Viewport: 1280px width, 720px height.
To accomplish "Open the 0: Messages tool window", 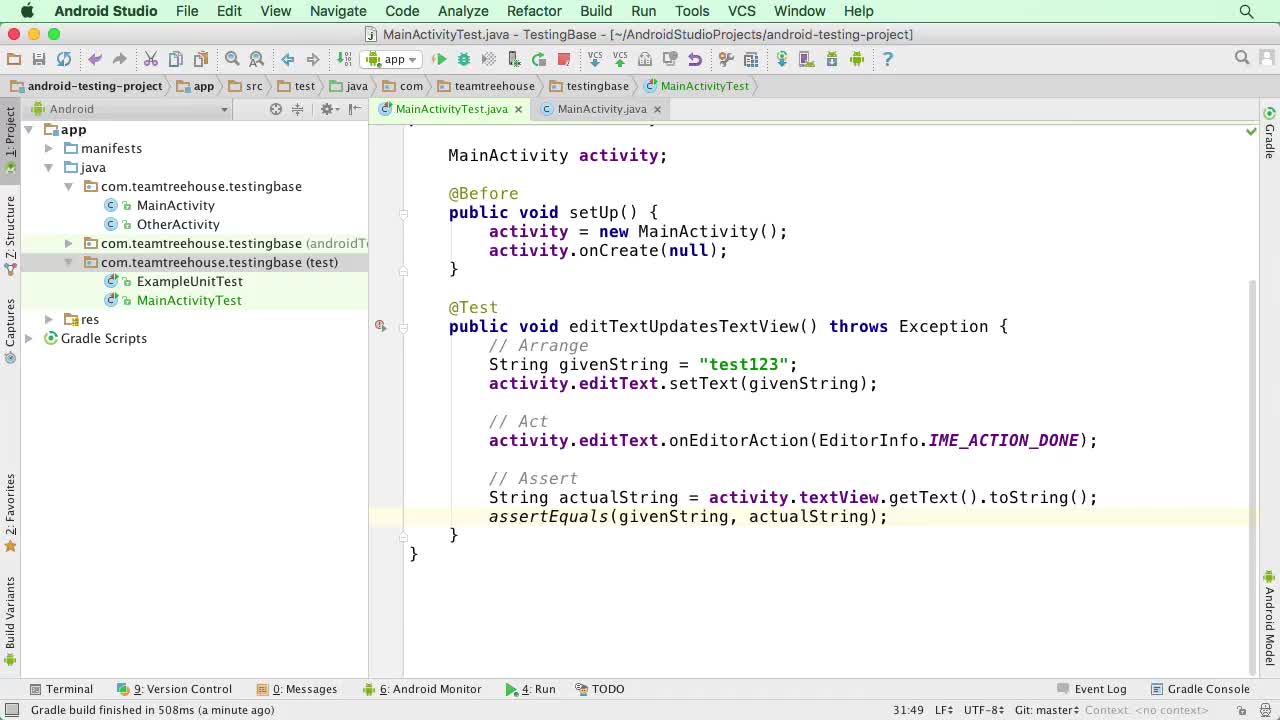I will point(297,689).
